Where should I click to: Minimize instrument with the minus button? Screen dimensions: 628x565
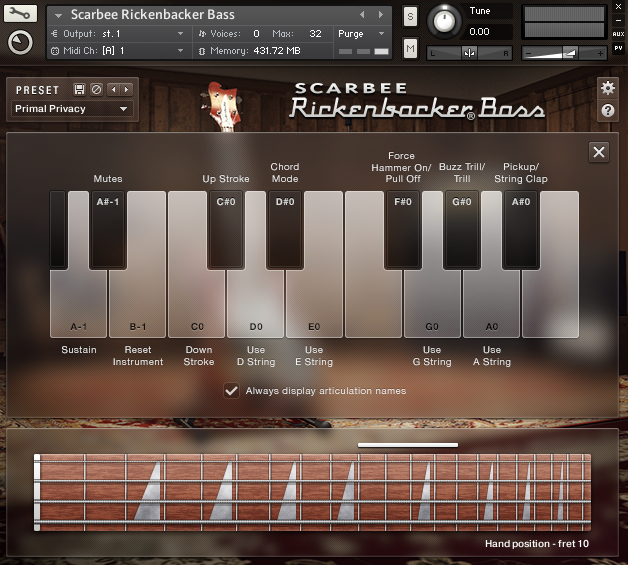(618, 20)
